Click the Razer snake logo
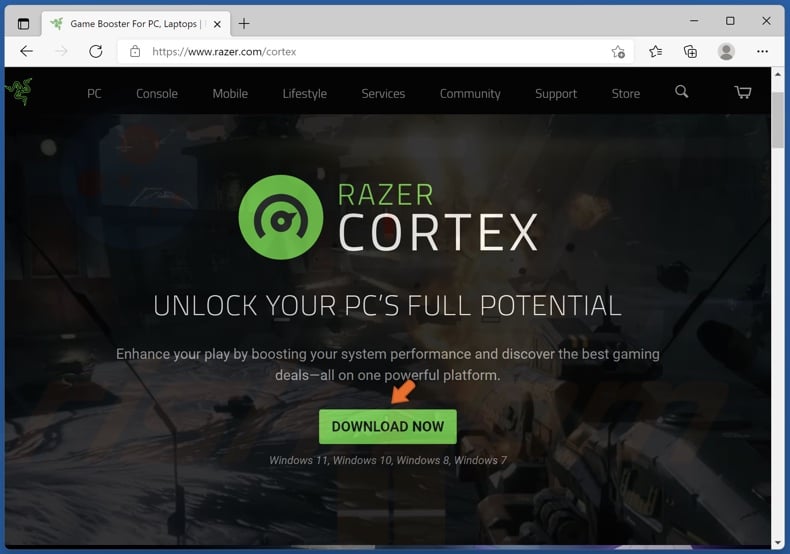The width and height of the screenshot is (790, 554). [x=19, y=91]
